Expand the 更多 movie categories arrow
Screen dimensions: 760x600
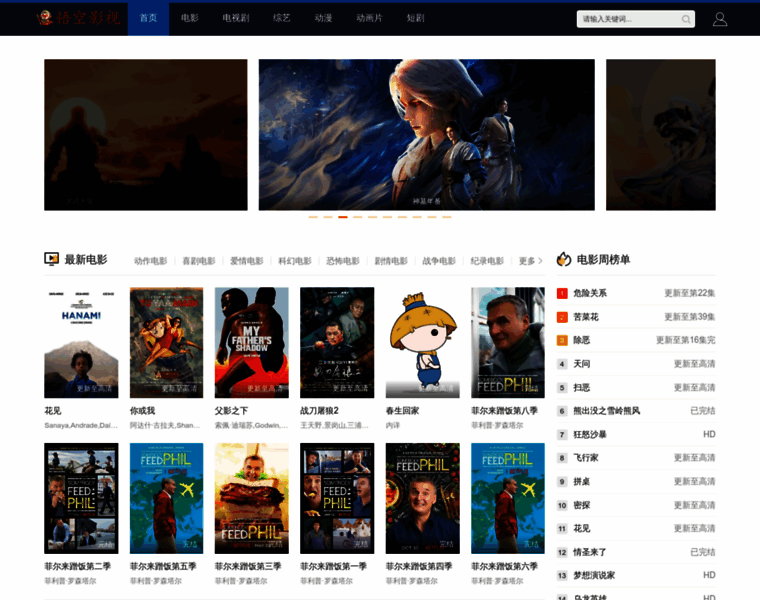click(540, 261)
